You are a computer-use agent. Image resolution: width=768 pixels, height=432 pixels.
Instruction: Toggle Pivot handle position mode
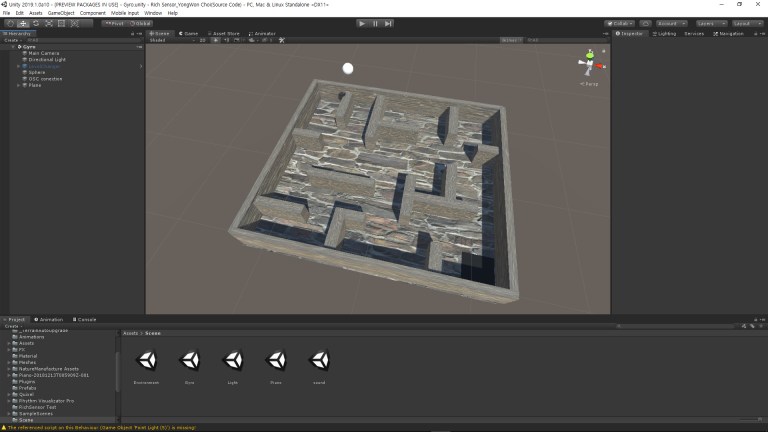[x=115, y=23]
